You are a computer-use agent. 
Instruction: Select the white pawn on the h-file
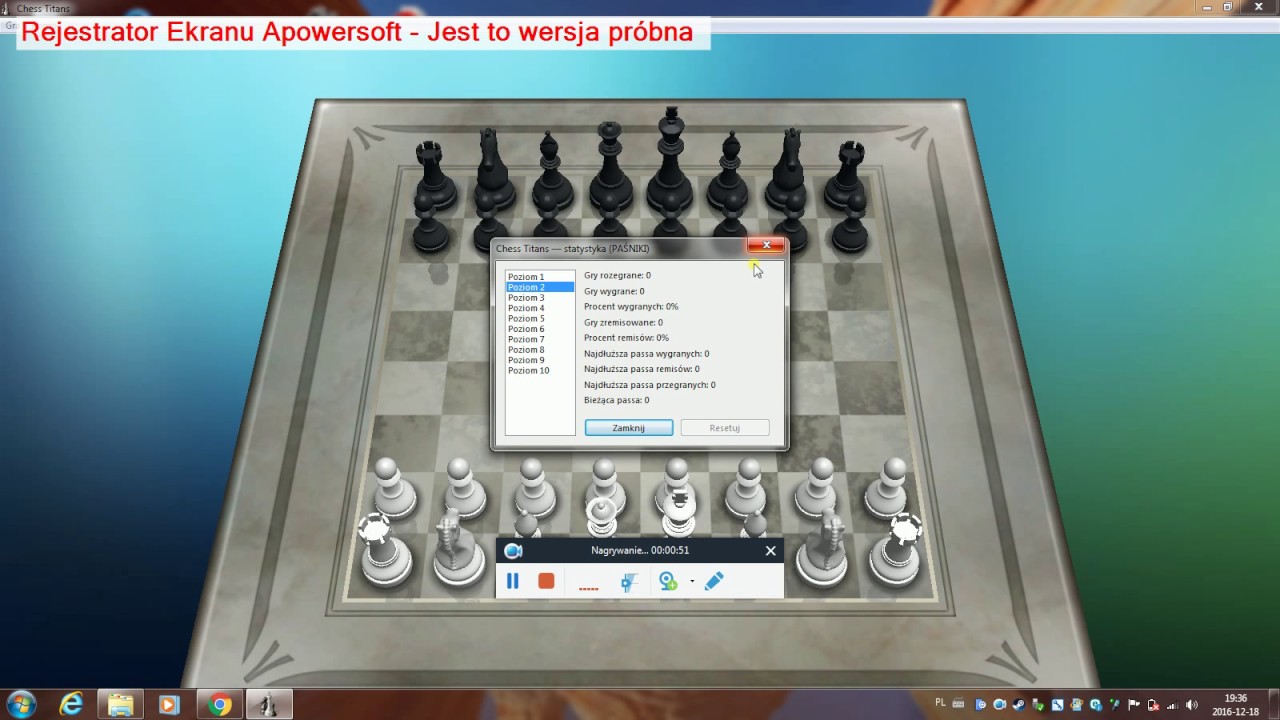890,488
